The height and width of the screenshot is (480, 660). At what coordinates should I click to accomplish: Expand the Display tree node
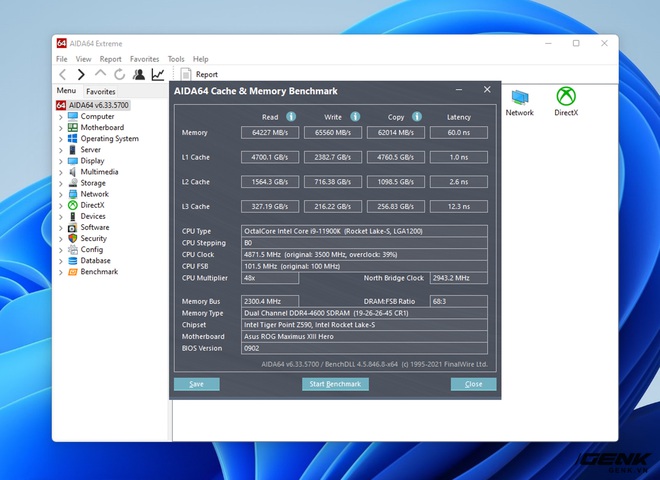[x=61, y=161]
